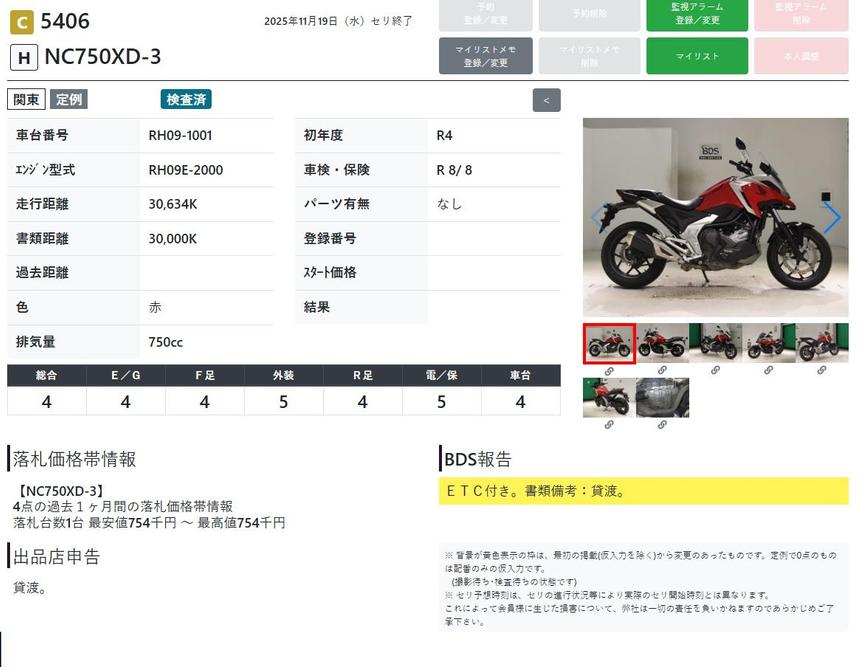Click link icon under third thumbnail
Viewport: 860px width, 667px height.
pos(715,371)
